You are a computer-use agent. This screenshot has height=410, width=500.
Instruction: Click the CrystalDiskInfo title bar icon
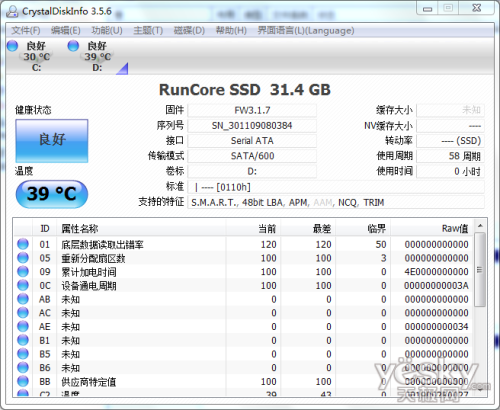(12, 11)
